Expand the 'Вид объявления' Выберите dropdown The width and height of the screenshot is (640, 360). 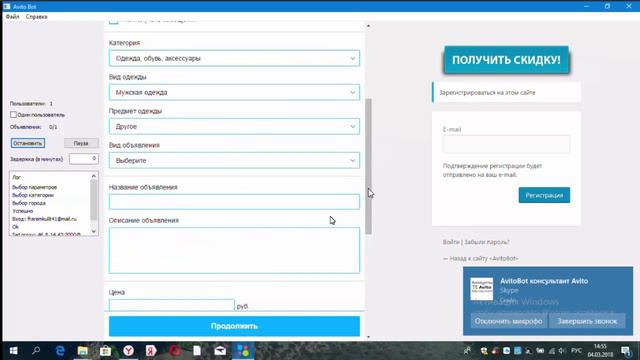coord(234,160)
